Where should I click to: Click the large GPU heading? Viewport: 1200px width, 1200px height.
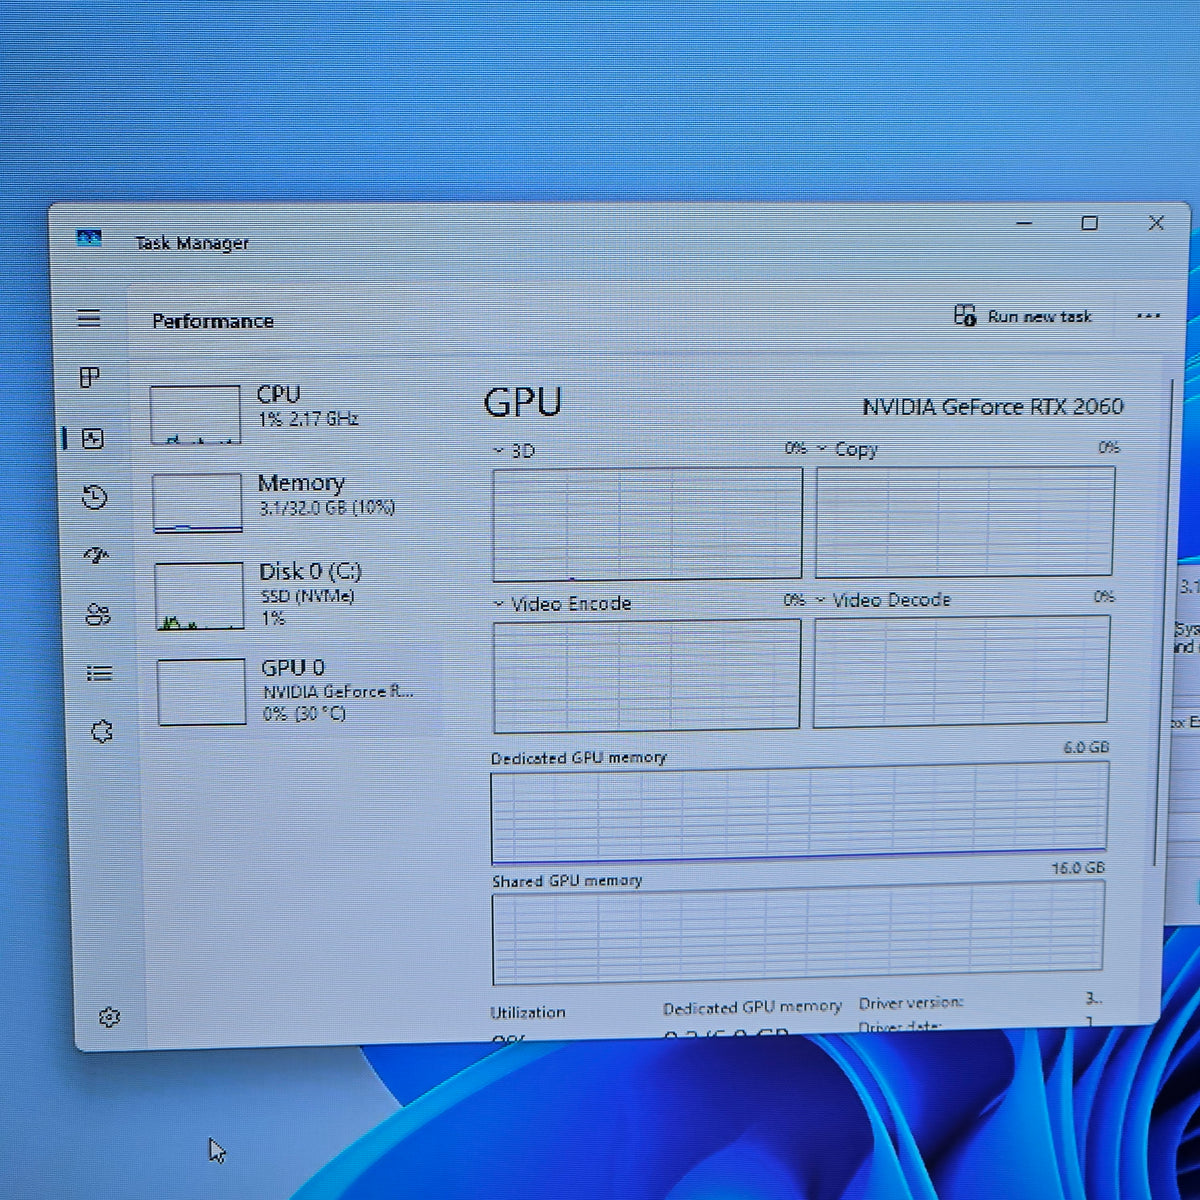522,402
